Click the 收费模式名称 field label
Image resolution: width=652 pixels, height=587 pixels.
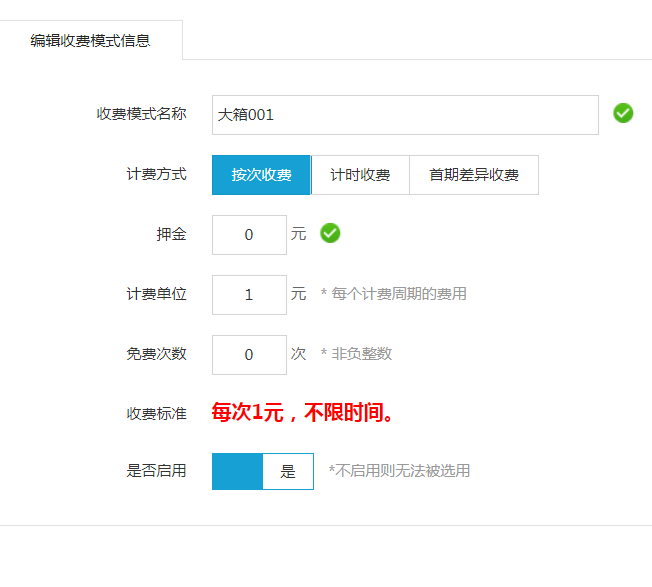click(x=141, y=114)
